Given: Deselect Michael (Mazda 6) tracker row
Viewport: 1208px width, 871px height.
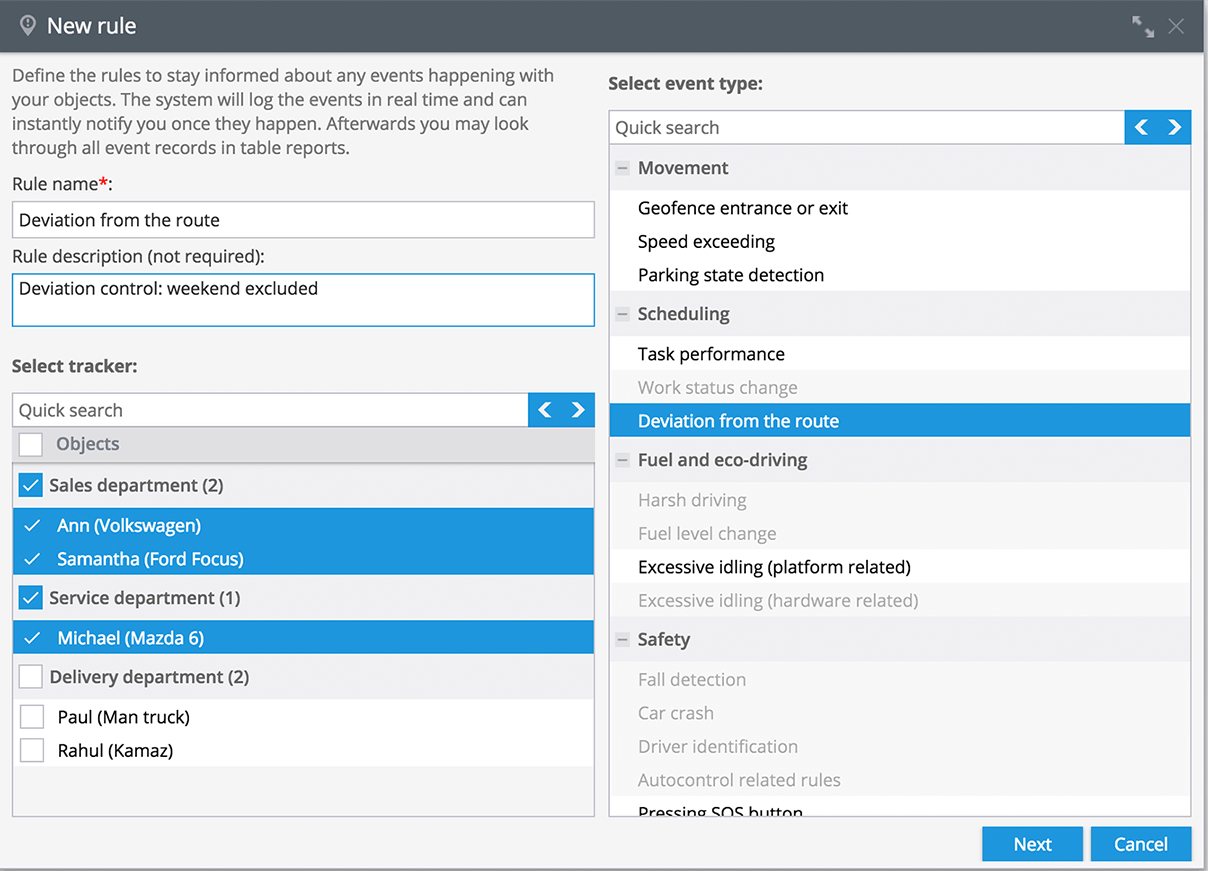Looking at the screenshot, I should [130, 638].
